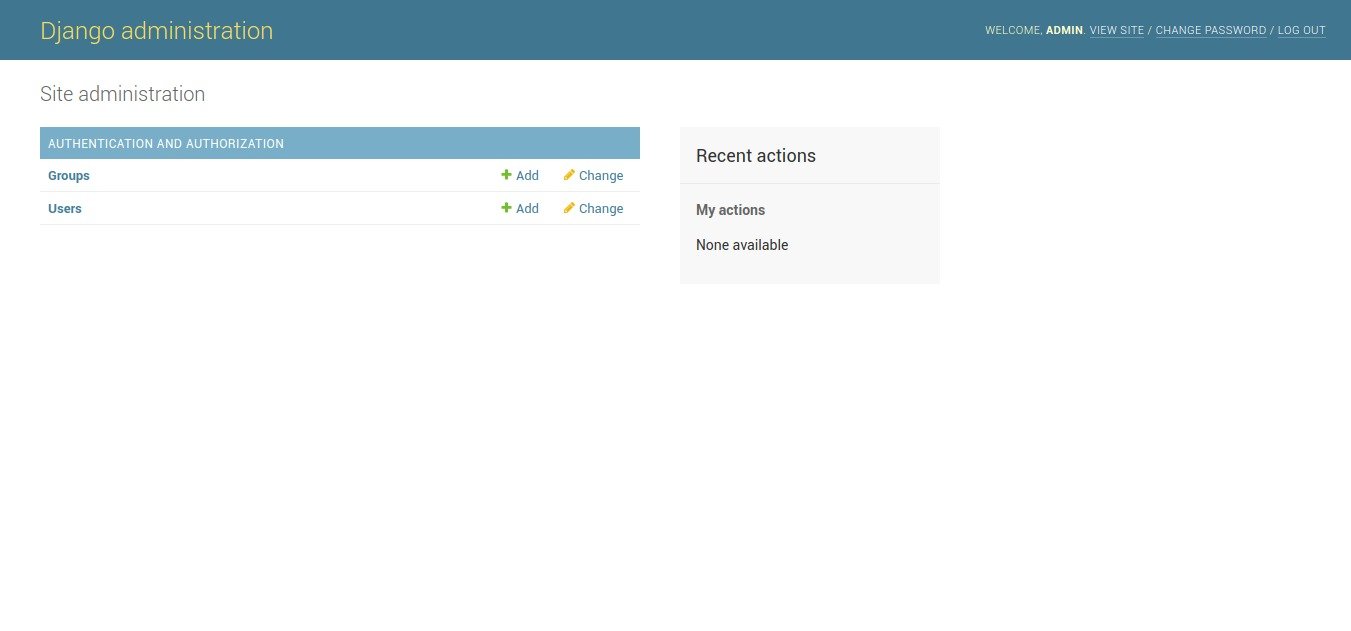Click the ADMIN username in welcome text
This screenshot has width=1351, height=631.
[1064, 31]
